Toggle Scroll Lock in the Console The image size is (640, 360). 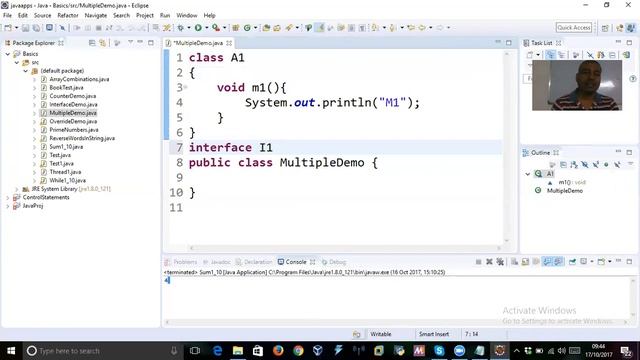click(525, 262)
